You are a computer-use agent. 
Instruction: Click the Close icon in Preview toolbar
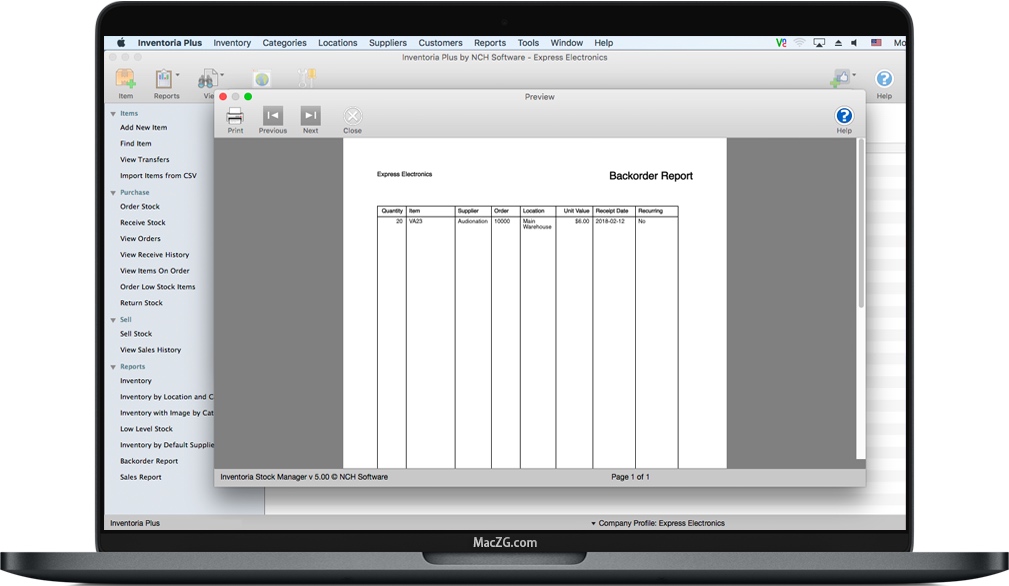352,116
